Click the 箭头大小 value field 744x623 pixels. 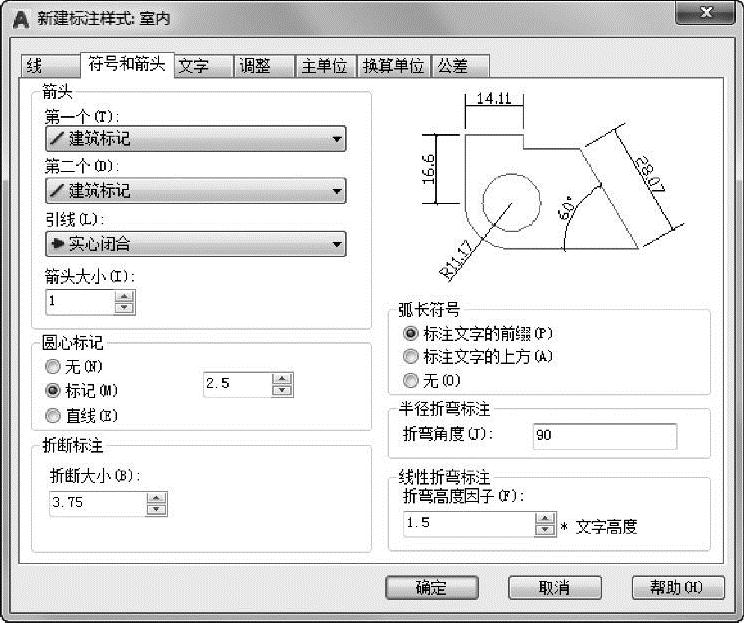click(80, 302)
